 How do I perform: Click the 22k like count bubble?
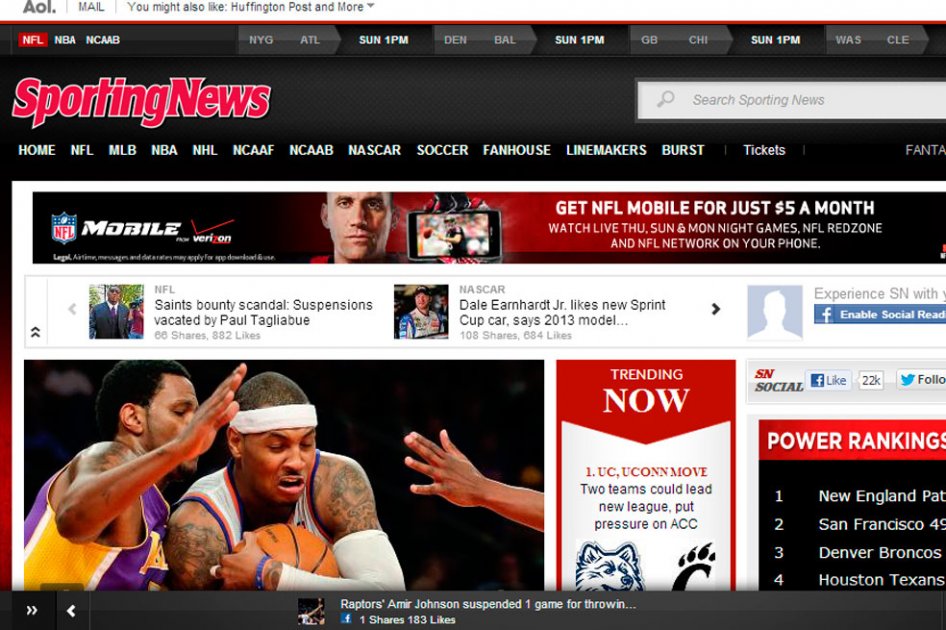pyautogui.click(x=870, y=380)
